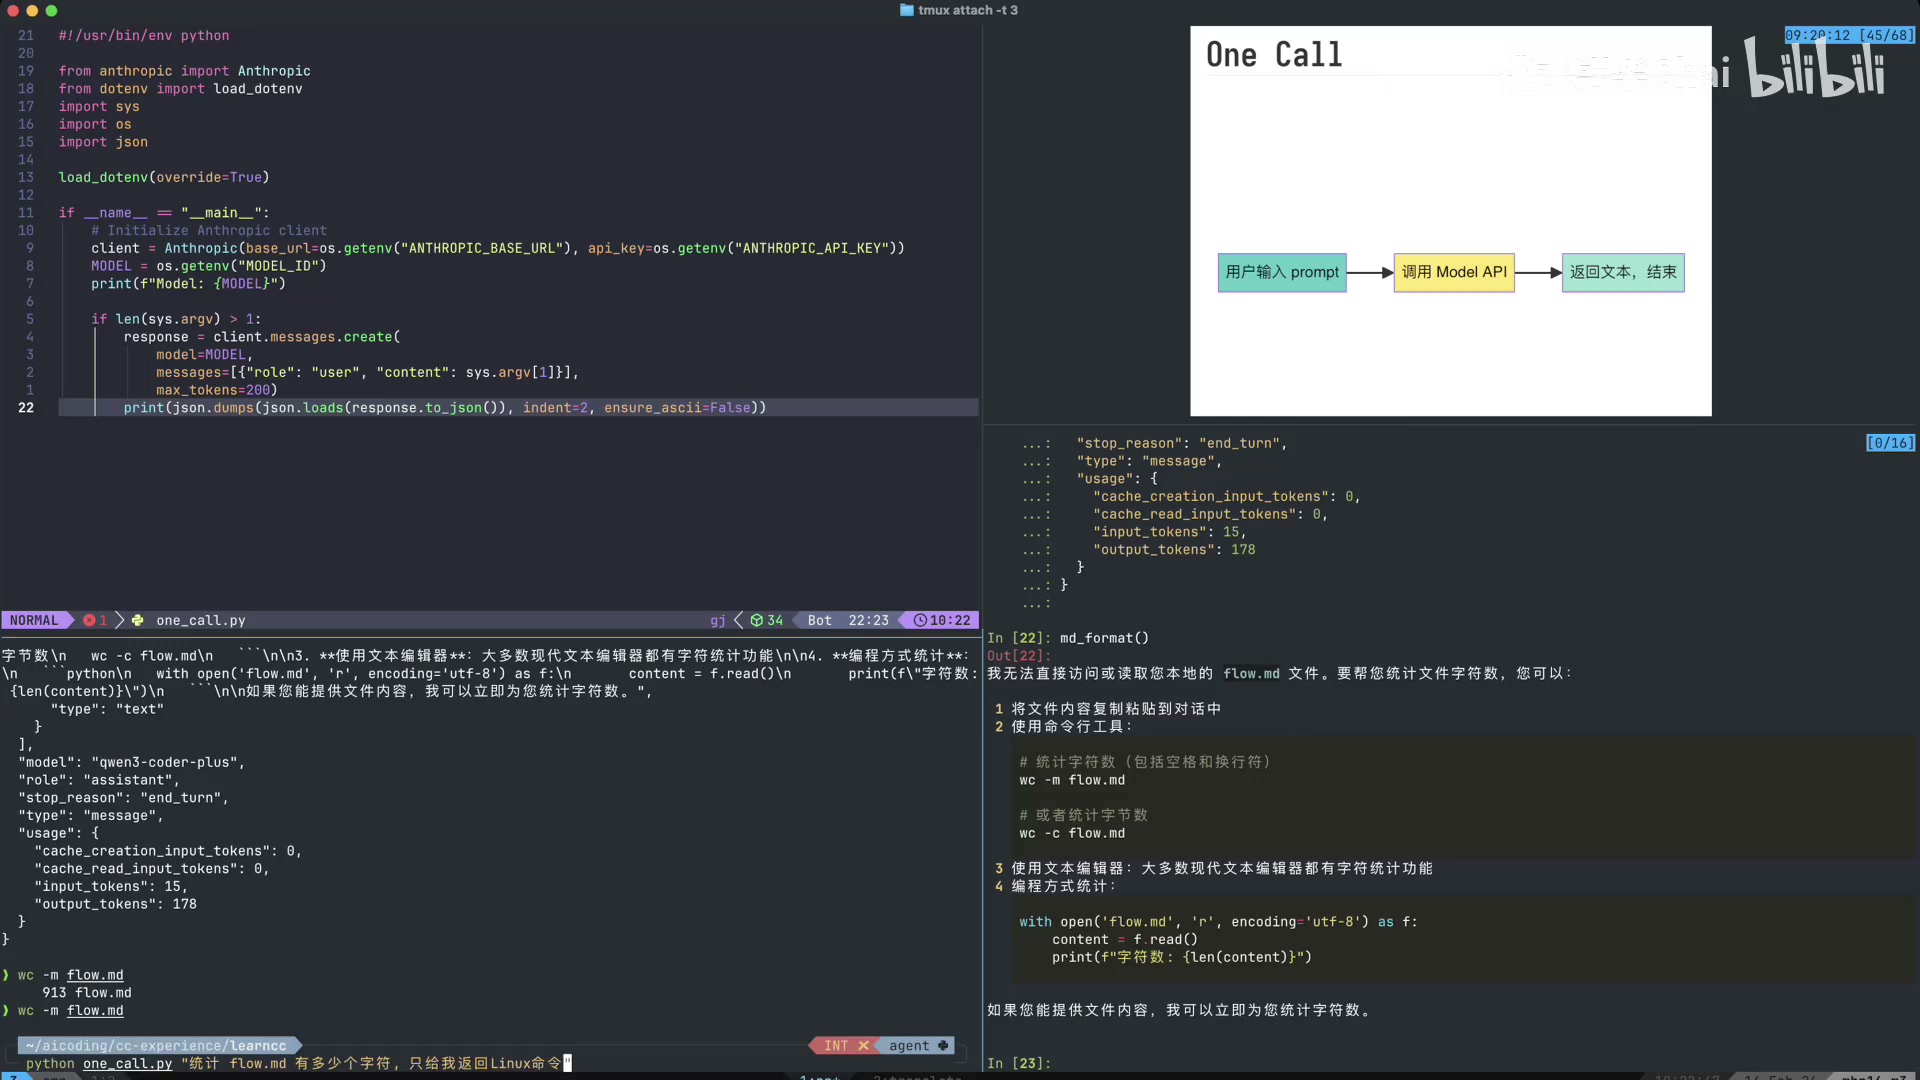Click the '返回文本, 结束' box in the diagram
The height and width of the screenshot is (1080, 1920).
[x=1622, y=272]
